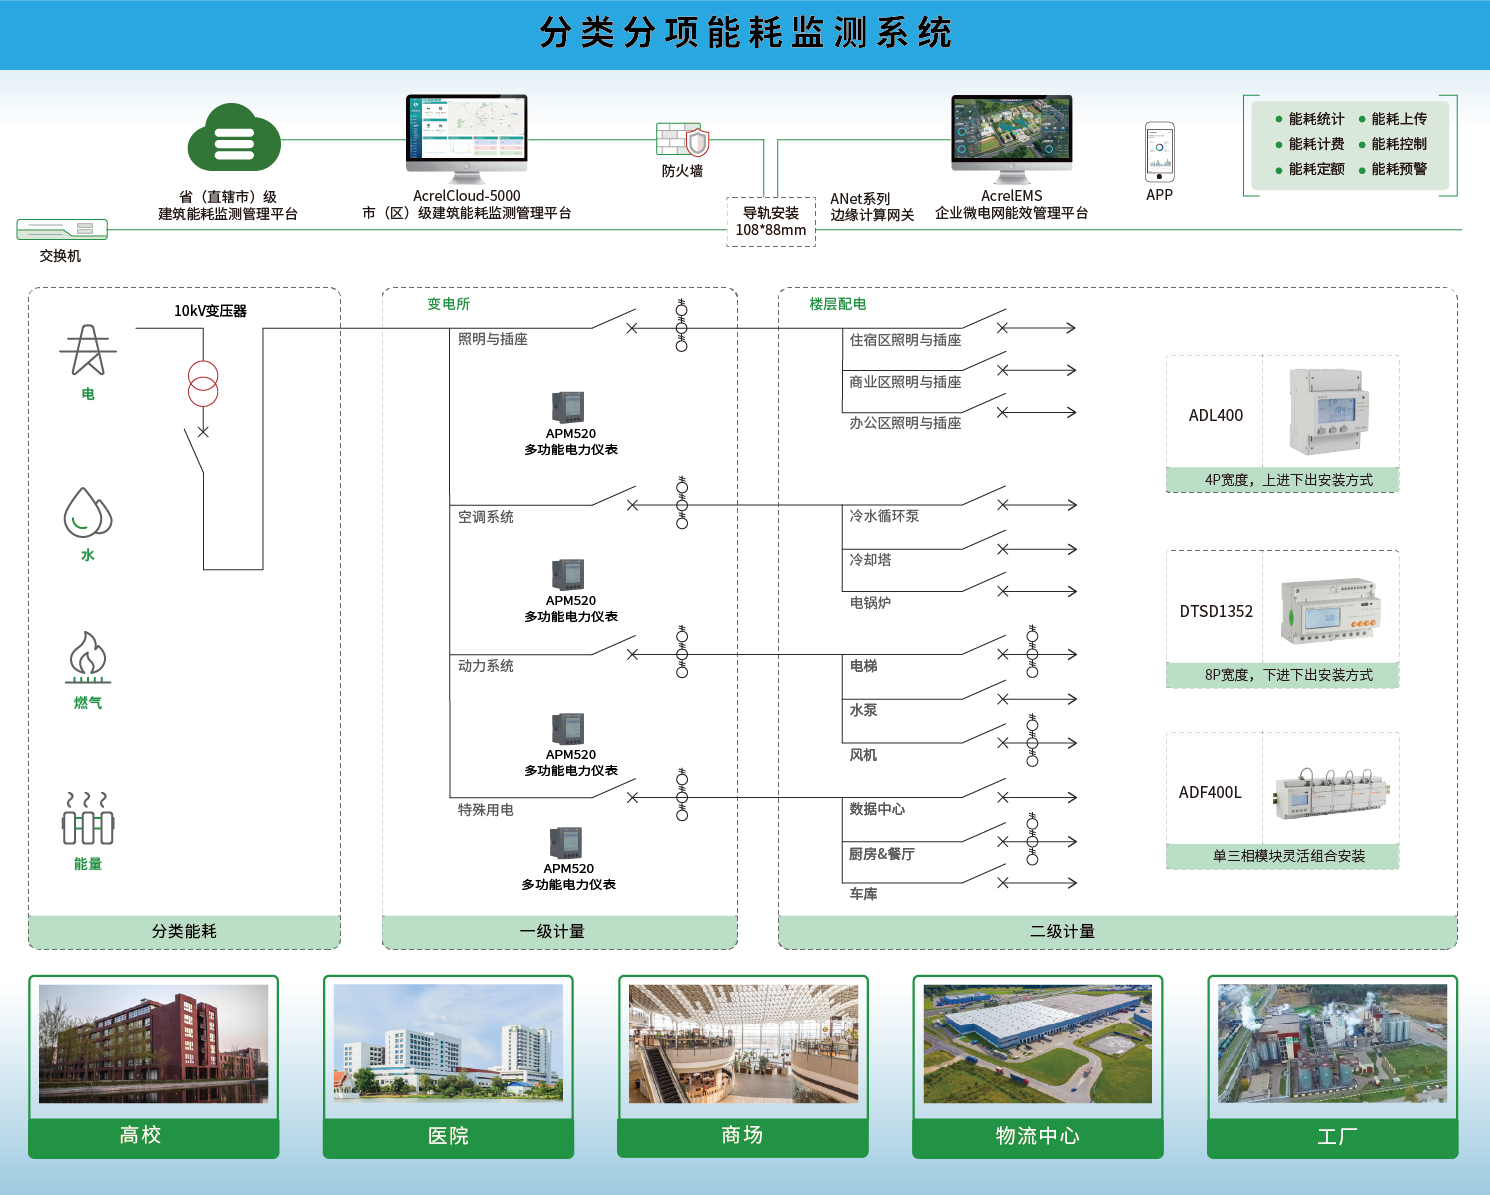Click the 高校 campus photo

click(153, 1044)
